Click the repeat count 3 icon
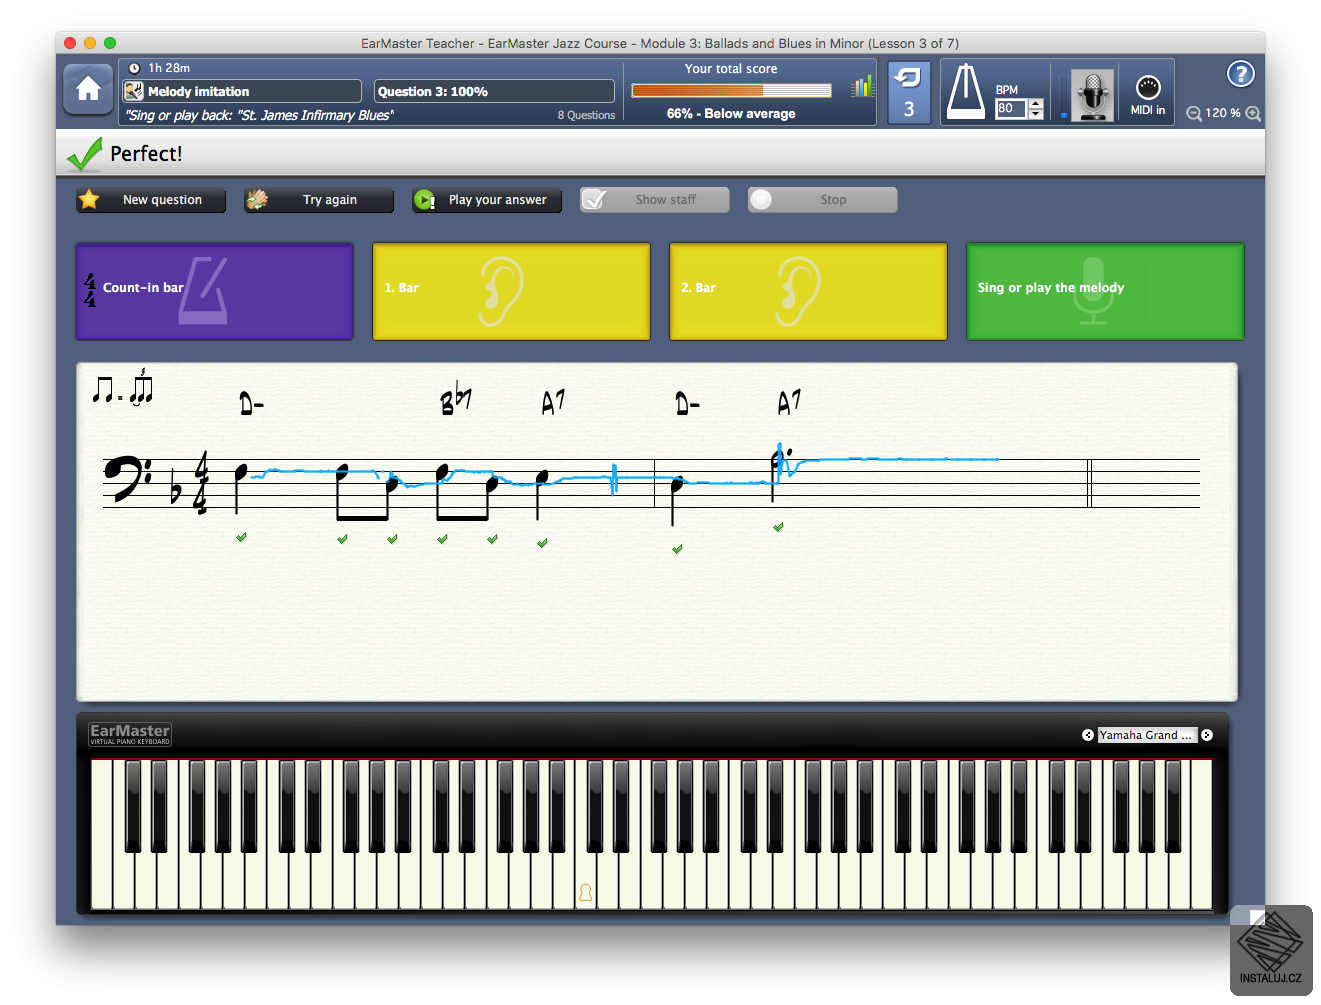The width and height of the screenshot is (1321, 1005). pos(909,92)
